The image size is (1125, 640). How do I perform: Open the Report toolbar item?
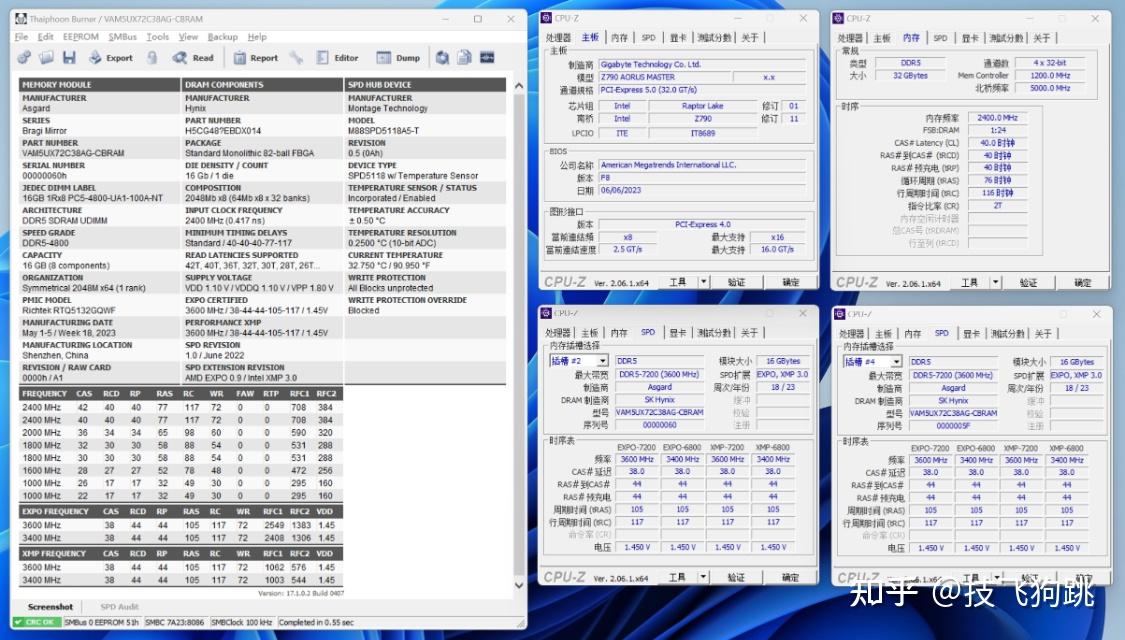[255, 57]
